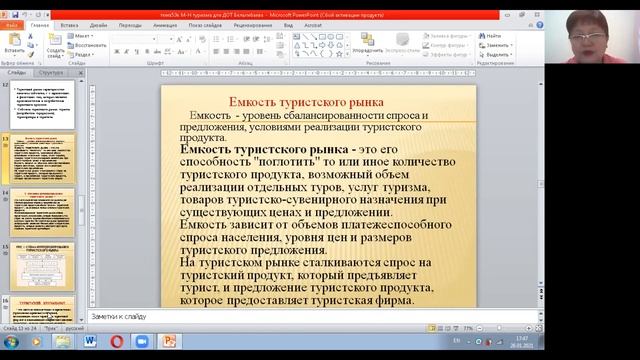Click the Clear Formatting icon
Viewport: 640px width, 360px height.
tap(202, 39)
